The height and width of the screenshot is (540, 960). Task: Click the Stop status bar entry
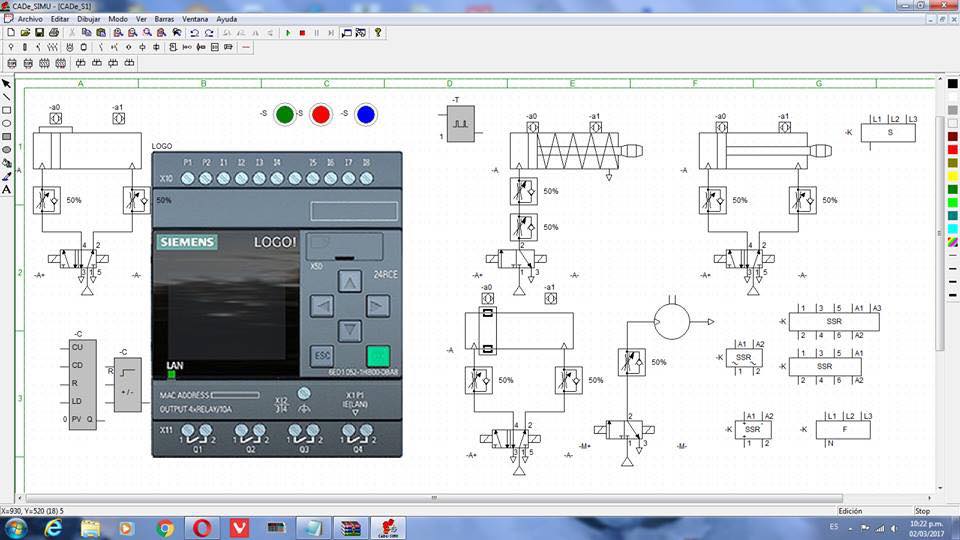point(922,511)
